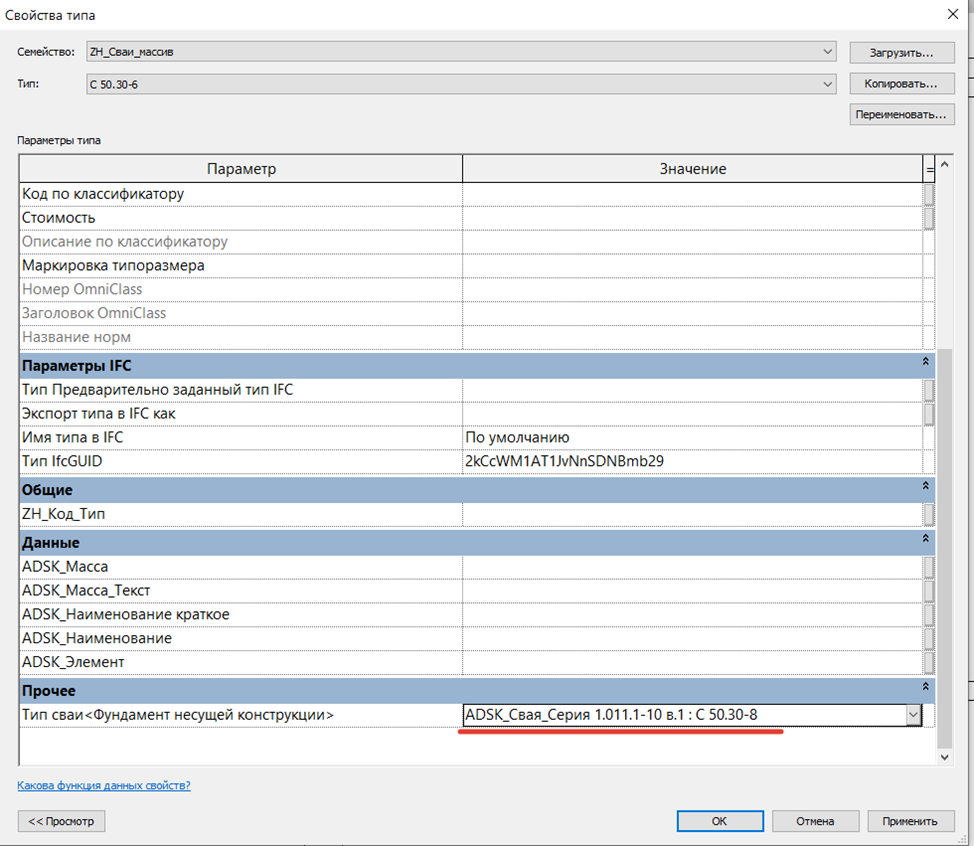
Task: Open the Тип сваи value dropdown arrow
Action: click(913, 715)
